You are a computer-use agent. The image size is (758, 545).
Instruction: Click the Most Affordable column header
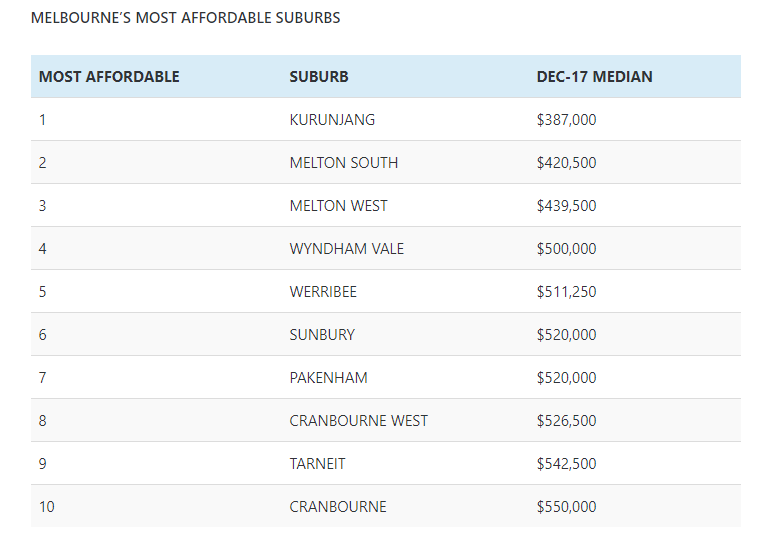point(109,77)
